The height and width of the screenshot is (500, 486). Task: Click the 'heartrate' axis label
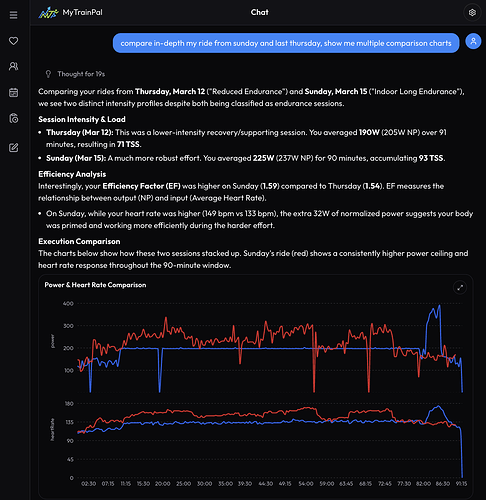[x=52, y=429]
